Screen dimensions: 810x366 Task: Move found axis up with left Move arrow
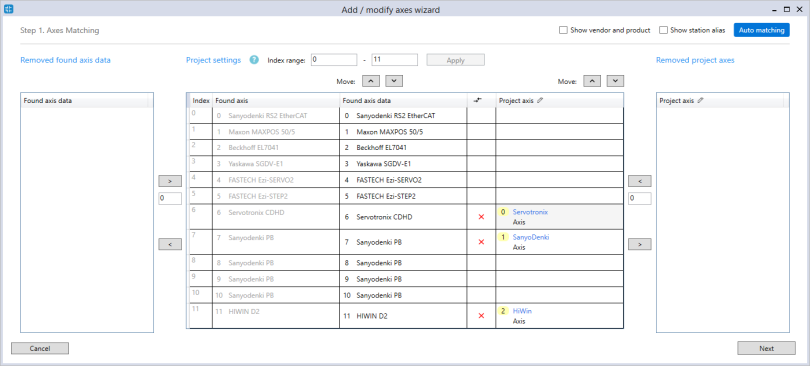coord(371,81)
